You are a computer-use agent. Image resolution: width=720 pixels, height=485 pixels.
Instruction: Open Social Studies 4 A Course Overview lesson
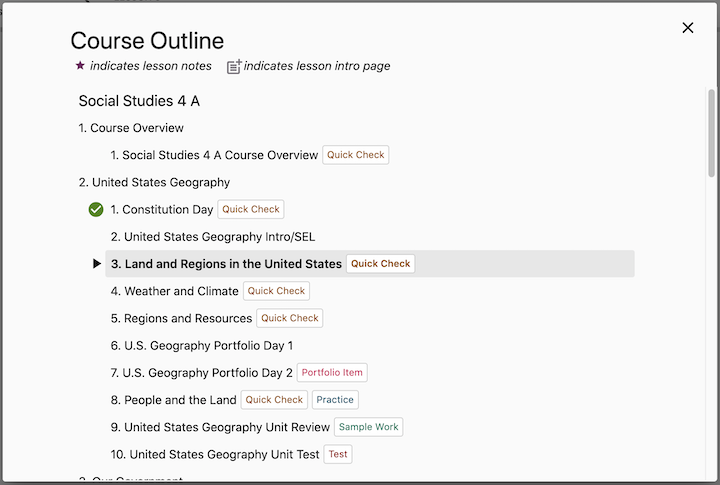click(214, 155)
